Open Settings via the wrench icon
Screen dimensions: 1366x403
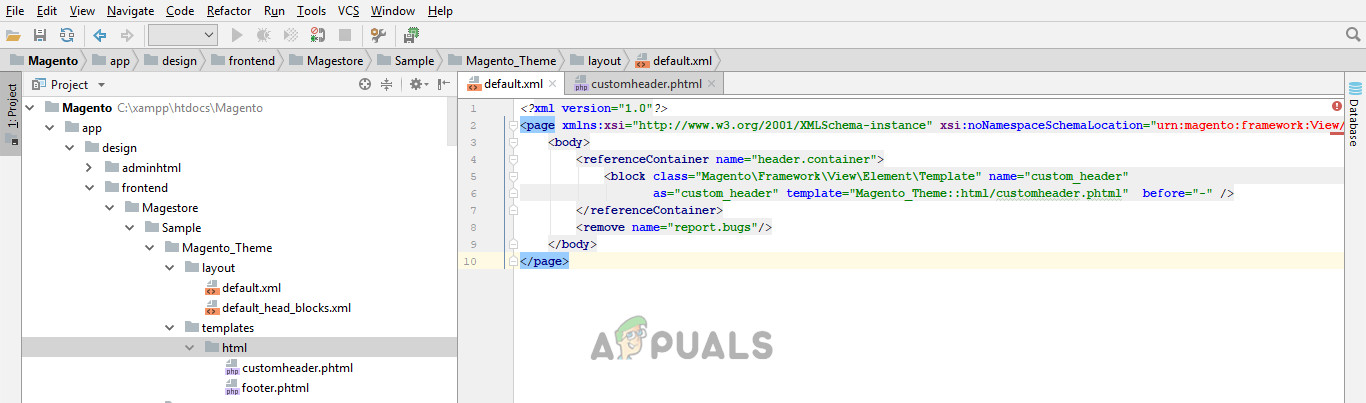click(x=379, y=35)
